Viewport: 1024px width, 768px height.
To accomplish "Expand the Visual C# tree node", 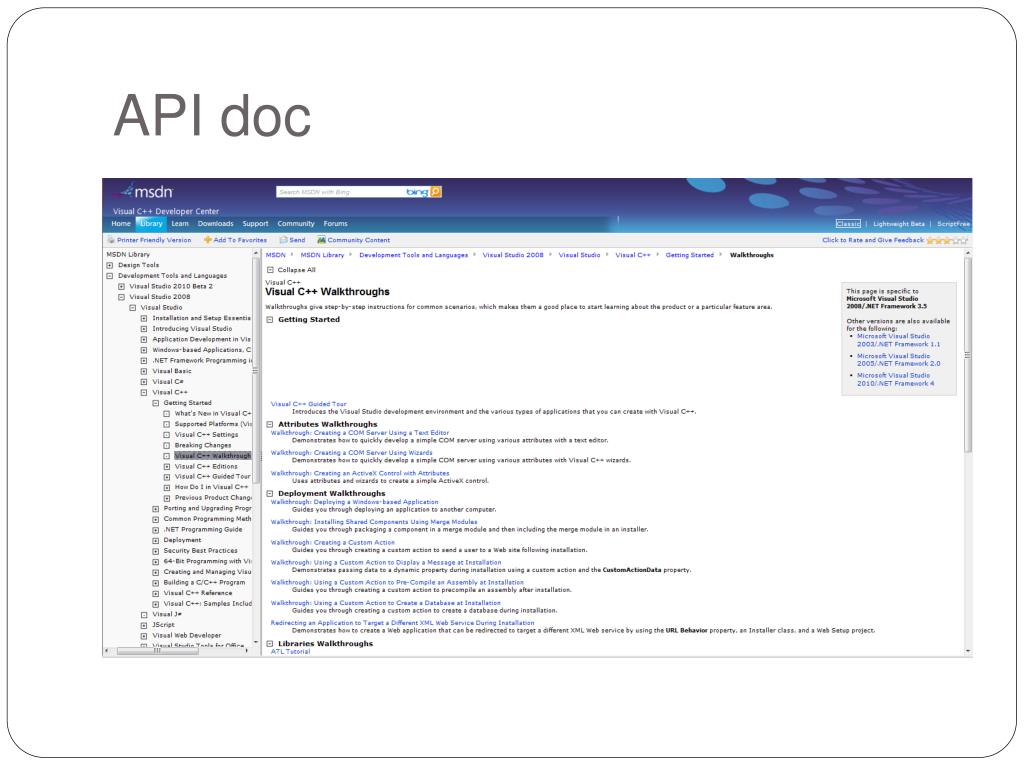I will 144,381.
